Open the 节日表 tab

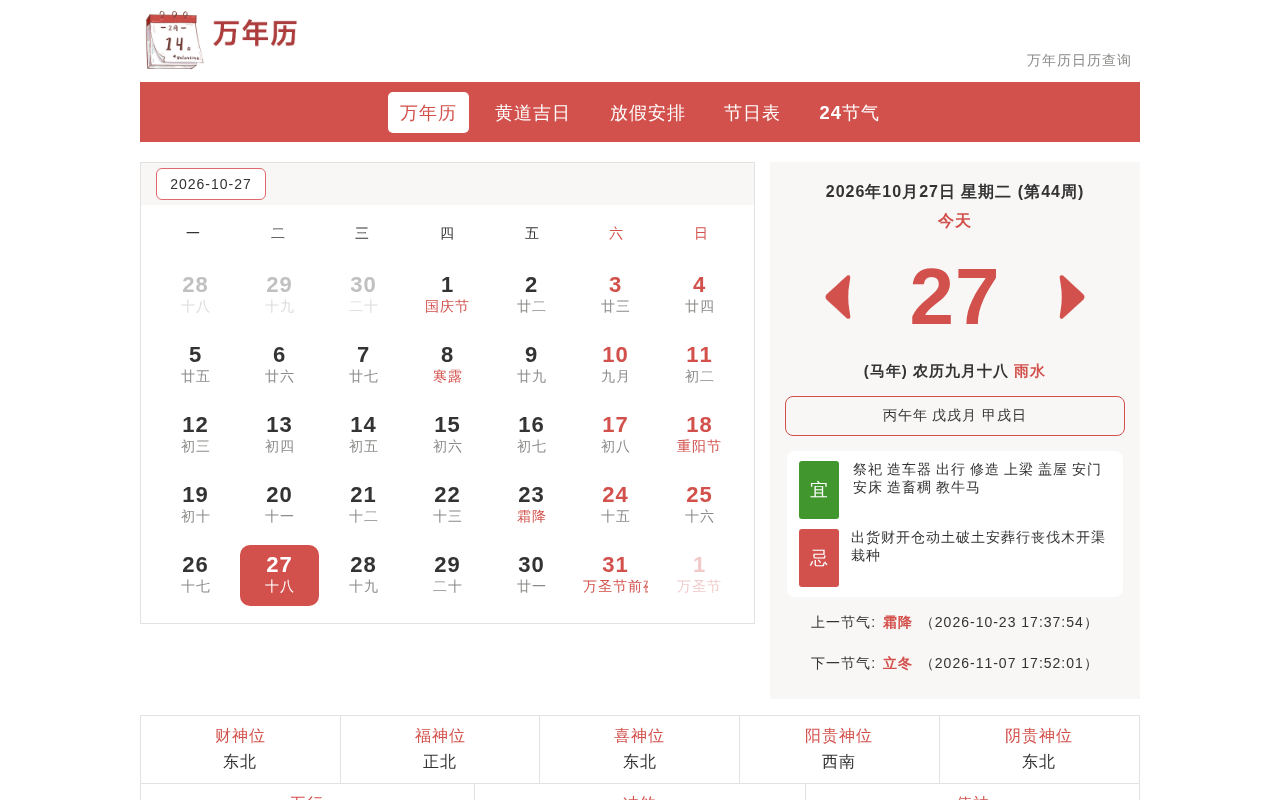click(752, 113)
